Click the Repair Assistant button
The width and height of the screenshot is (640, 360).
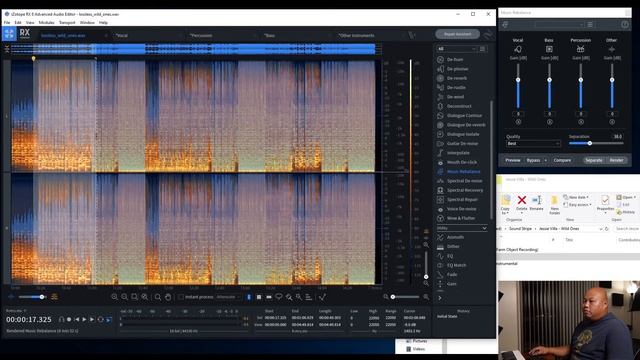tap(458, 34)
